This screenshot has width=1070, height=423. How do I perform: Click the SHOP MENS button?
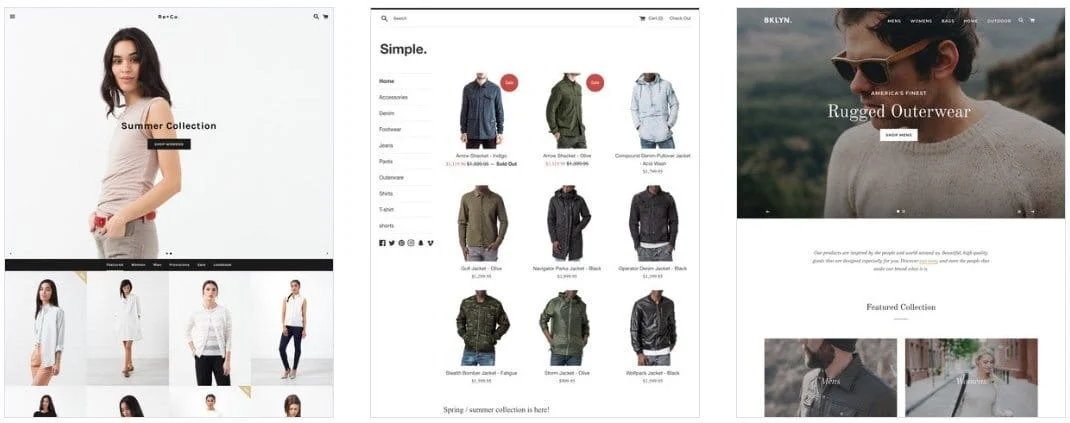pyautogui.click(x=899, y=135)
